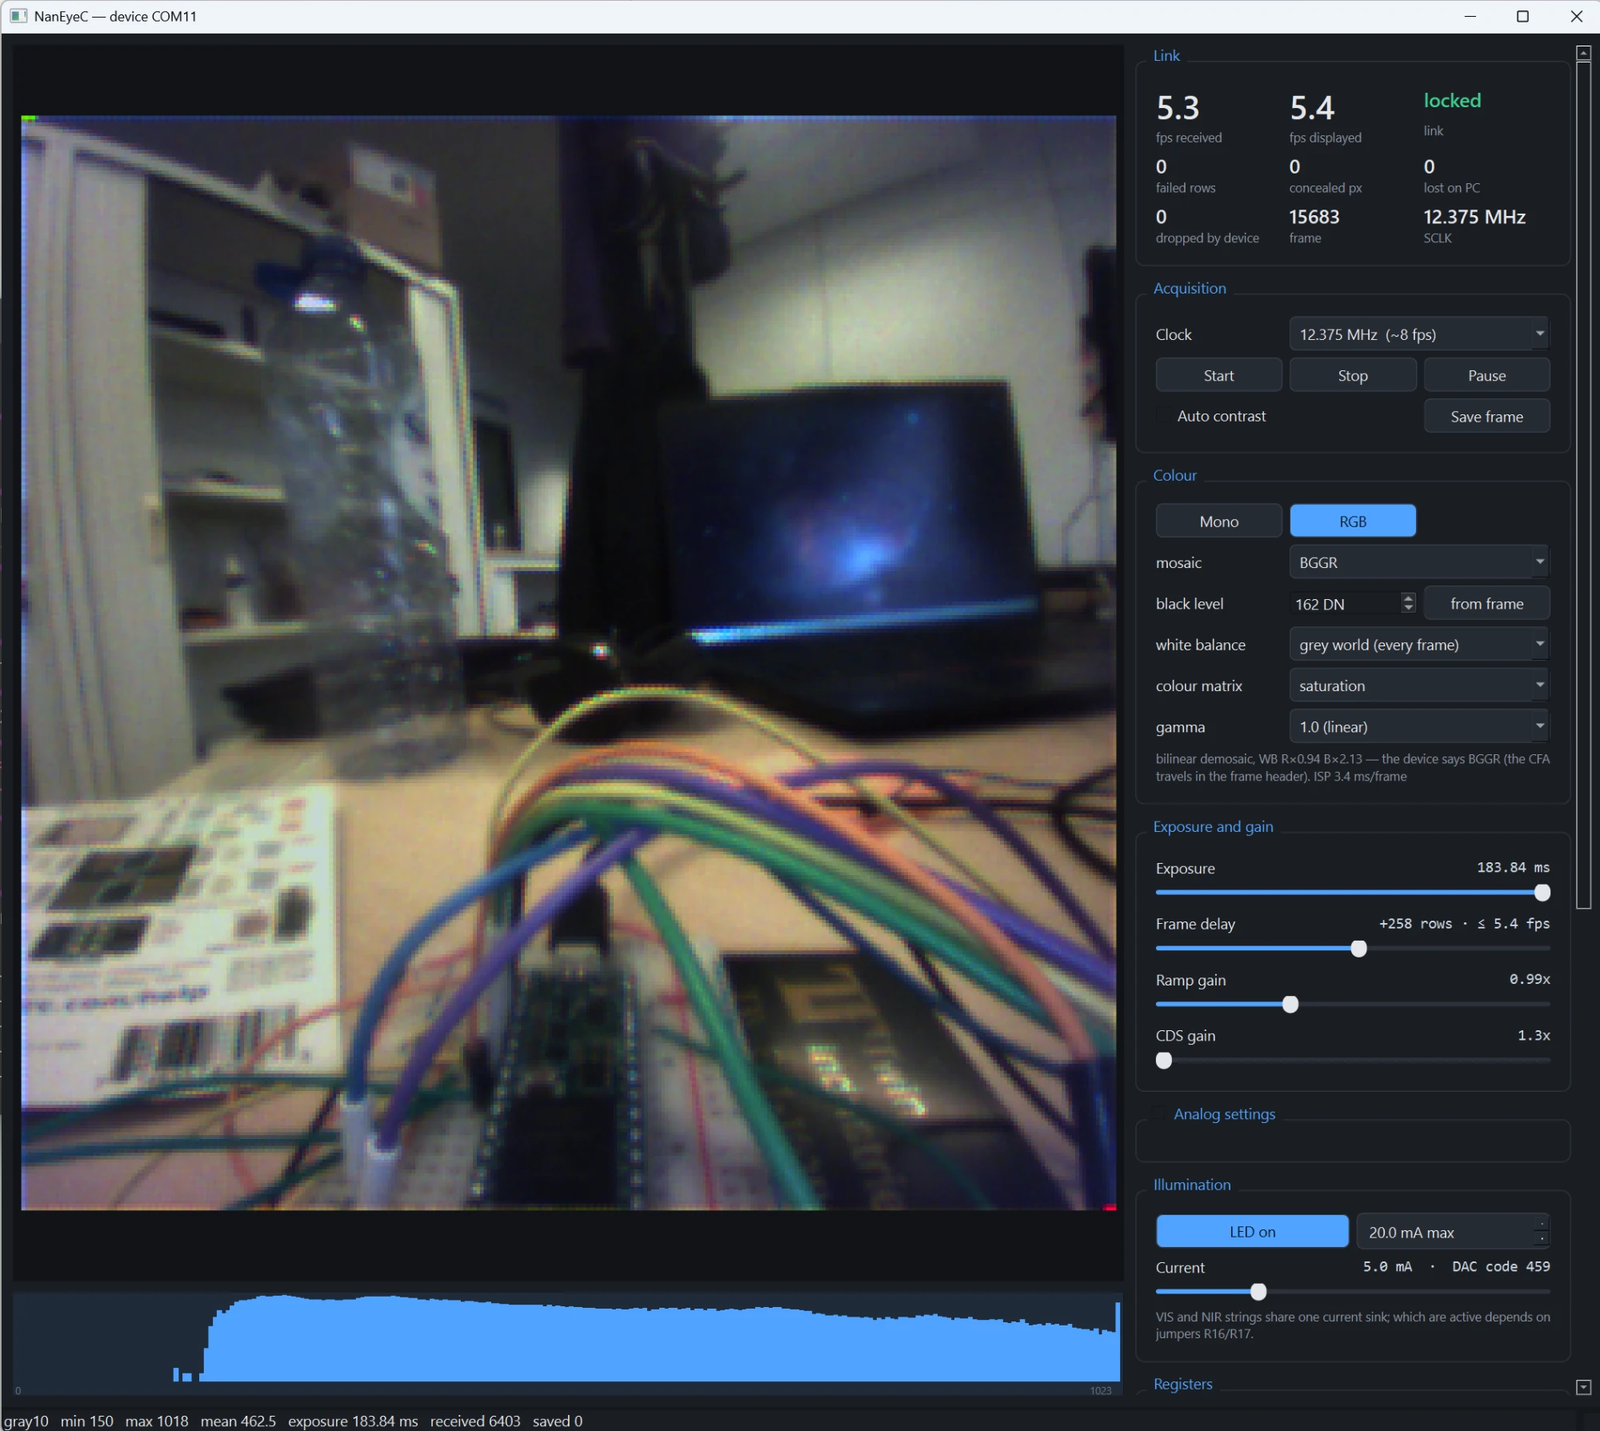Click the live camera image view
Image resolution: width=1600 pixels, height=1431 pixels.
click(x=568, y=662)
